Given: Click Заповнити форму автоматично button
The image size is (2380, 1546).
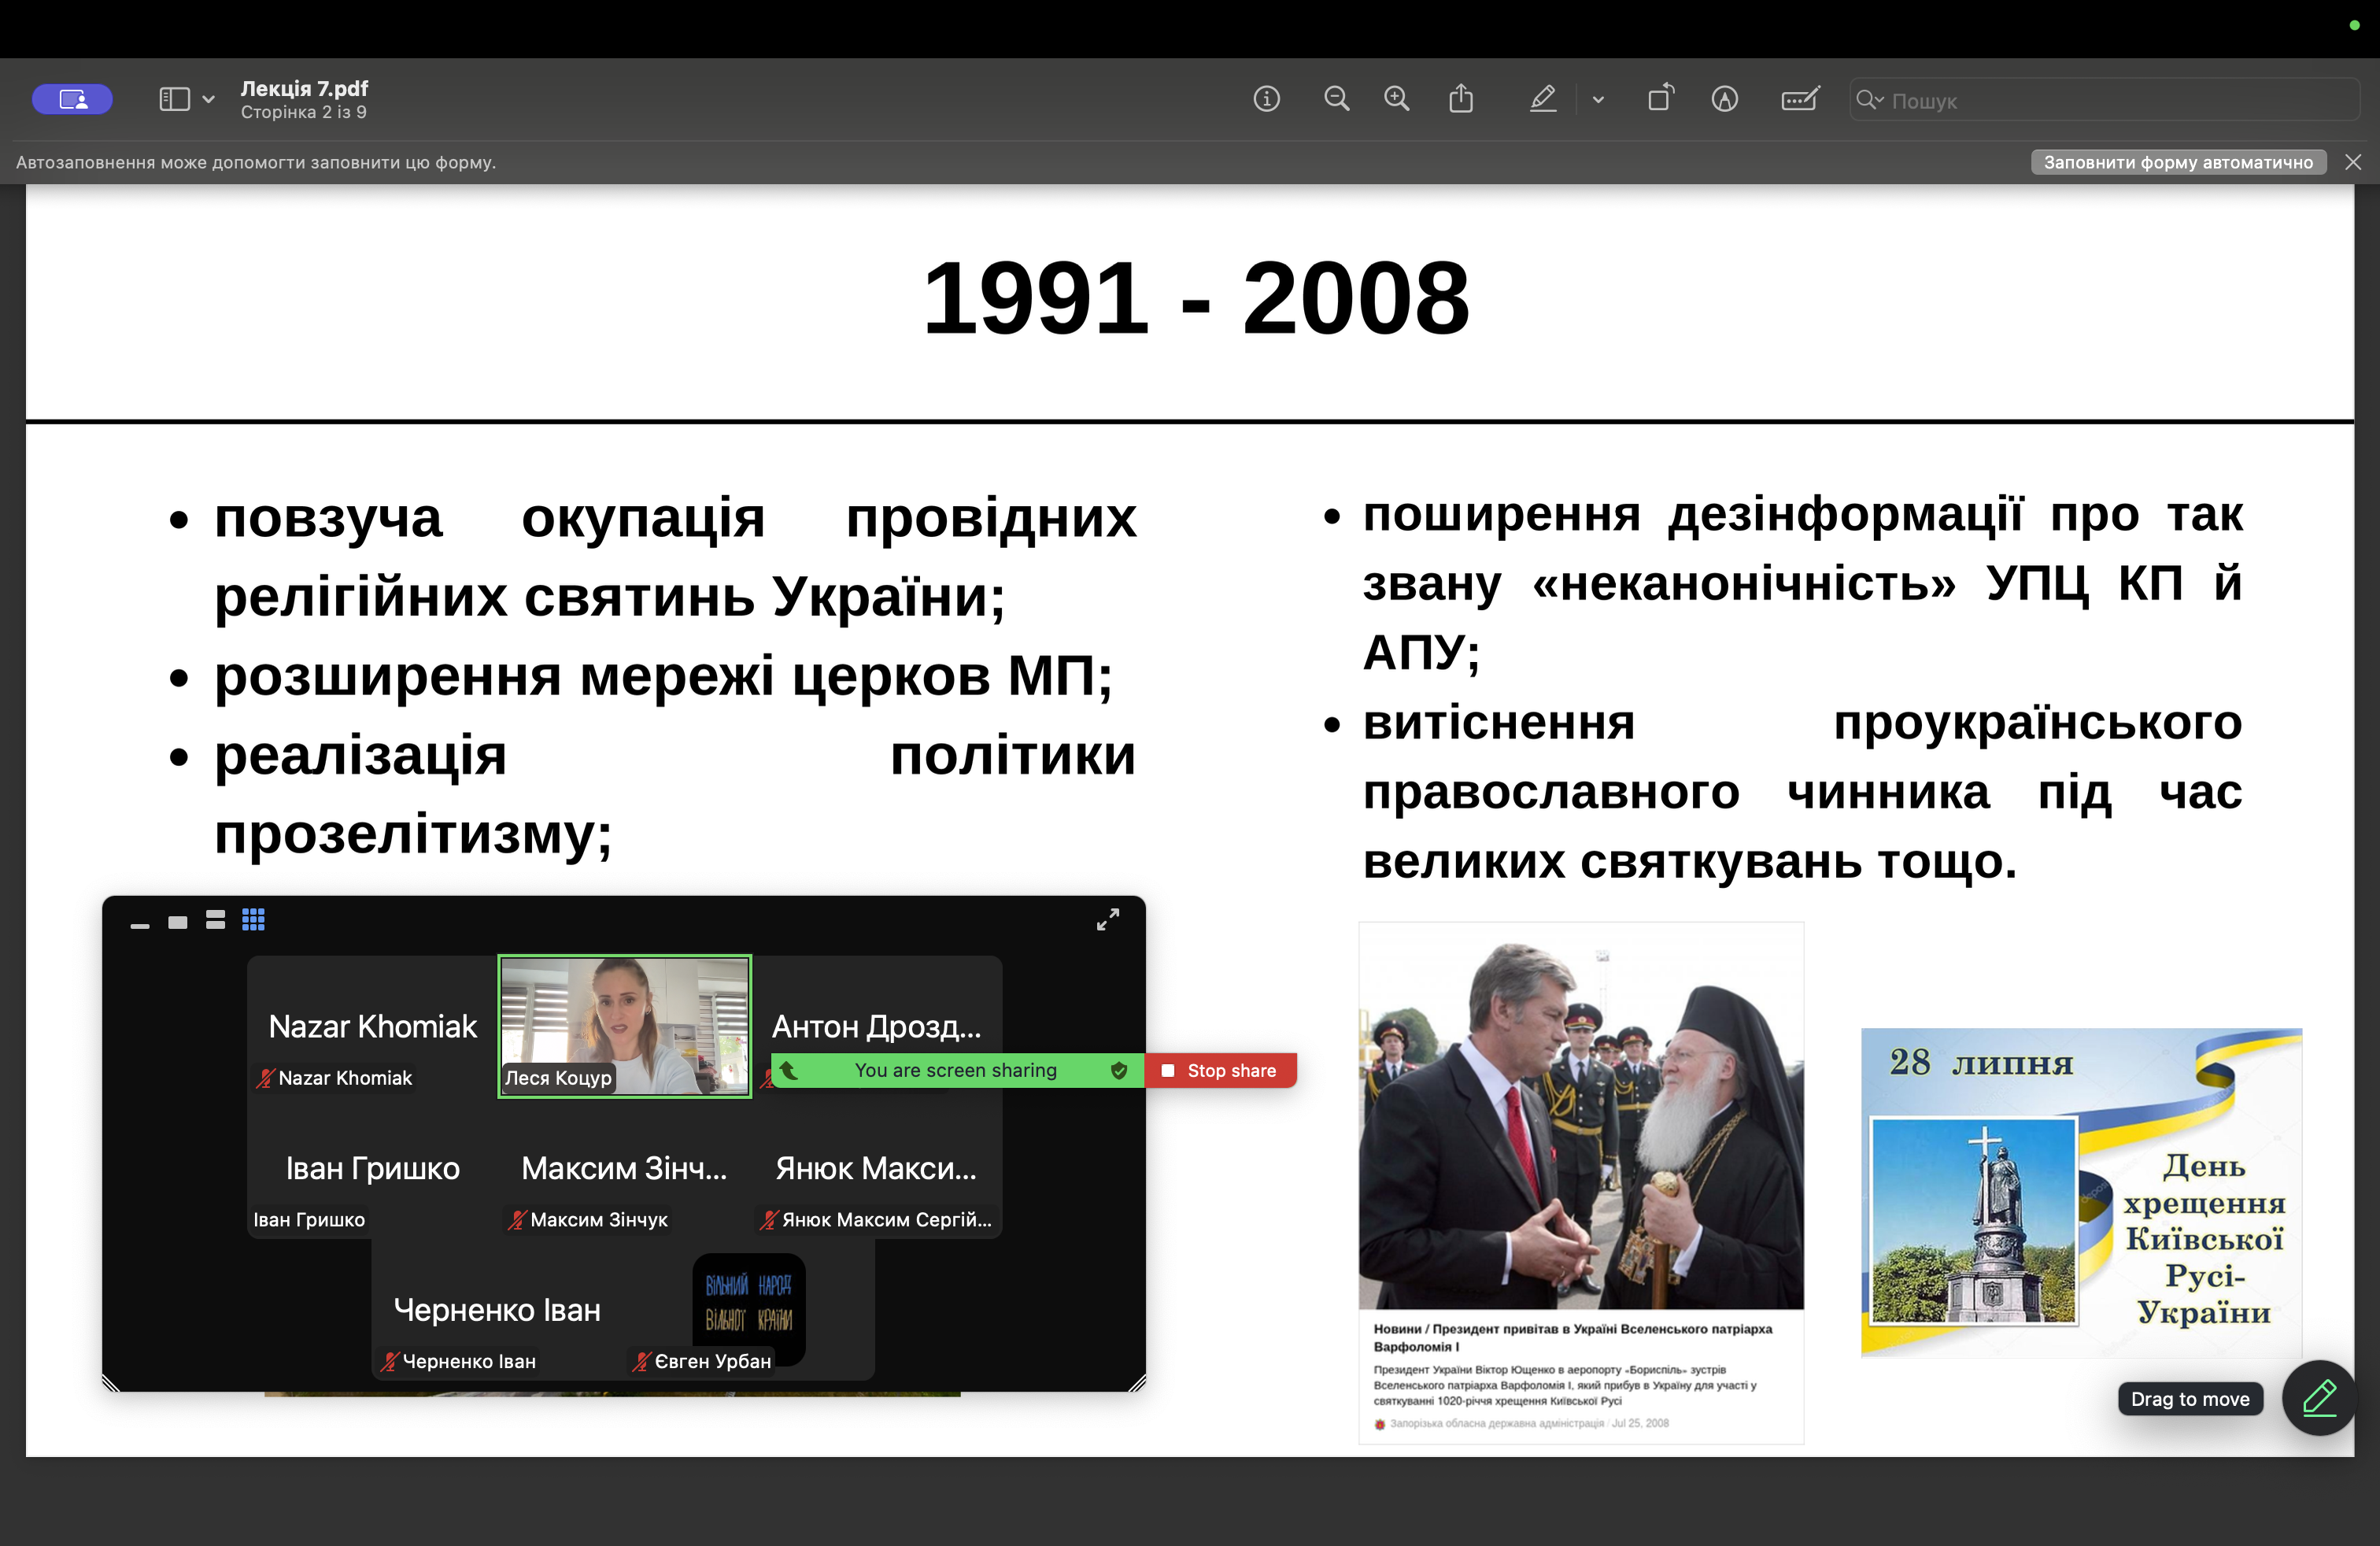Looking at the screenshot, I should click(2178, 162).
